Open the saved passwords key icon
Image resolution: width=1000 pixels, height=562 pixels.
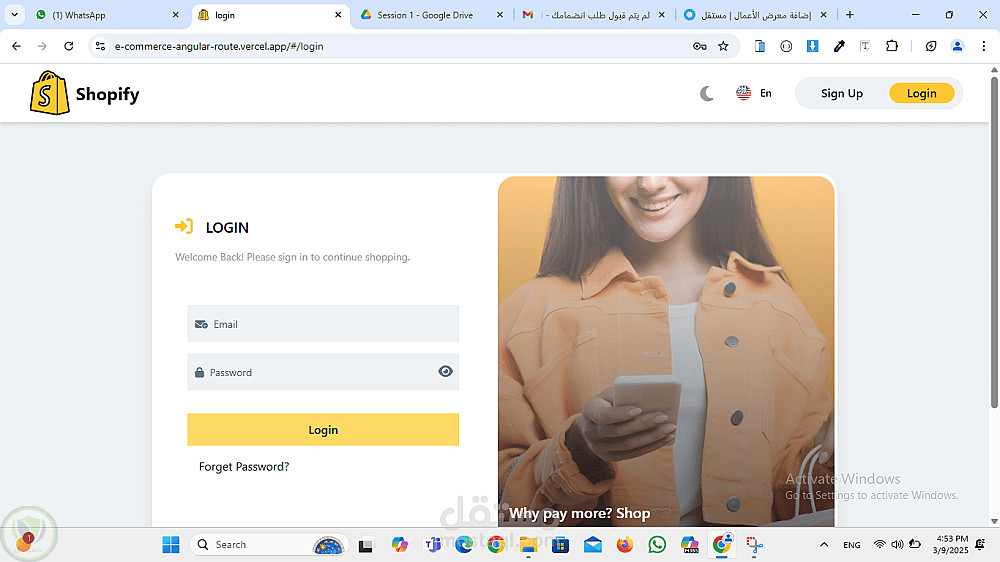700,46
